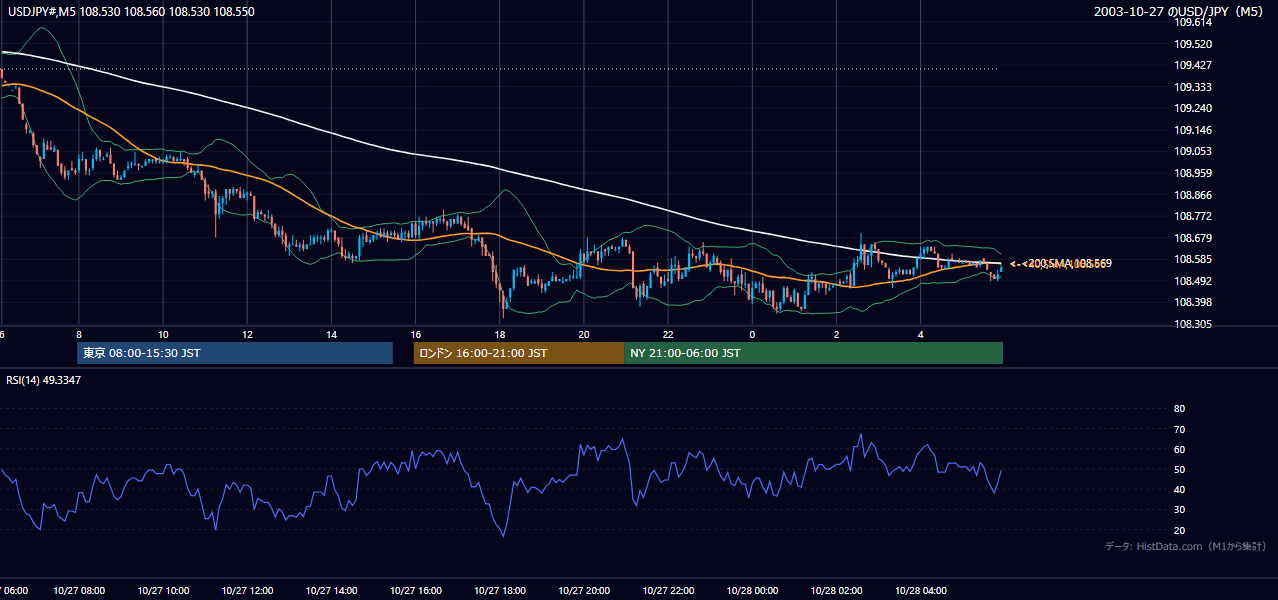Screen dimensions: 1278x600
Task: Click RSI scale value 70
Action: pyautogui.click(x=1179, y=429)
